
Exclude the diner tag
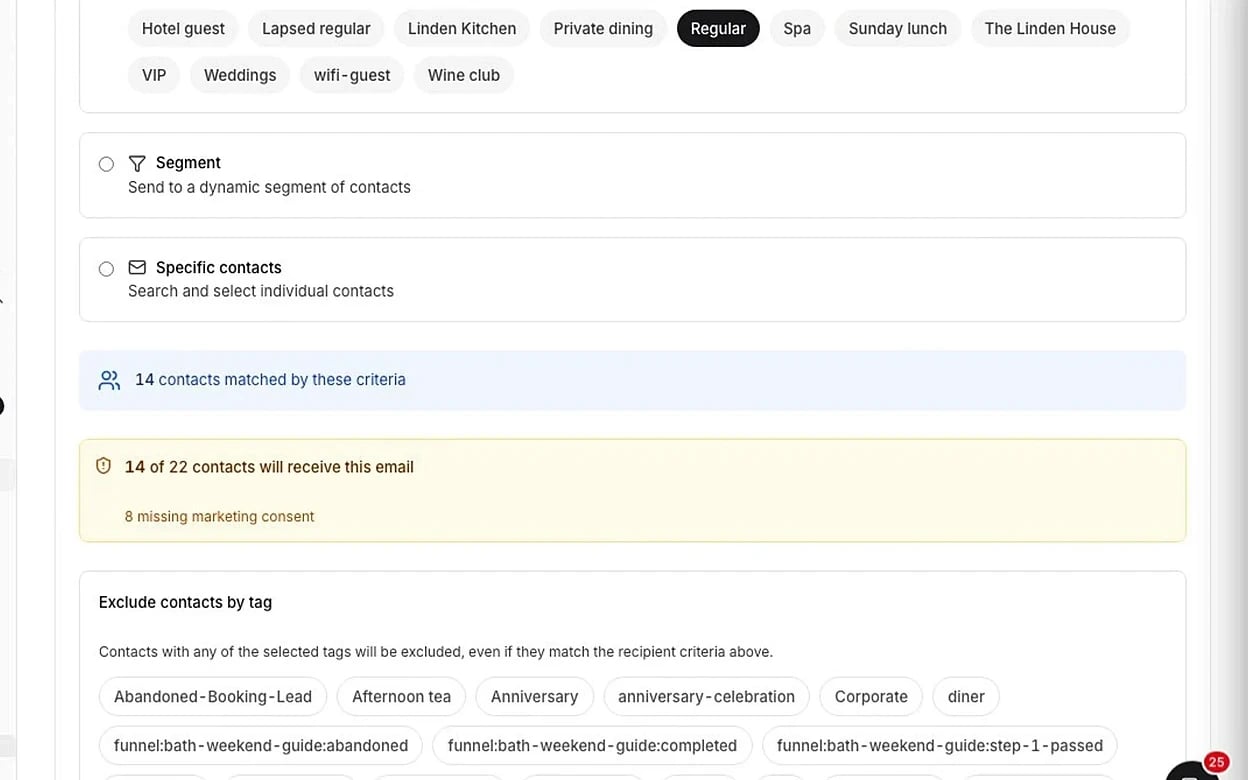pyautogui.click(x=966, y=696)
